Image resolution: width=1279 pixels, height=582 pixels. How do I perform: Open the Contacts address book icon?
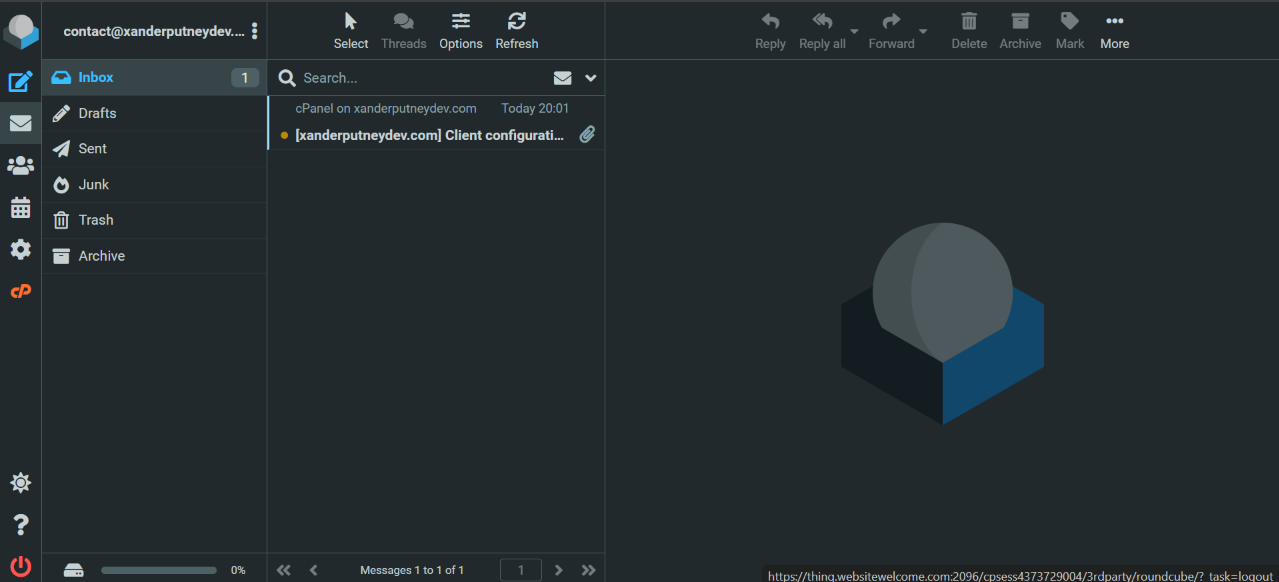click(x=20, y=166)
